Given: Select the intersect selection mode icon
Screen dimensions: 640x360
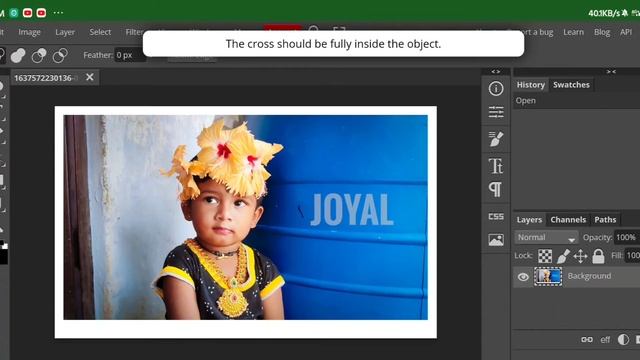Looking at the screenshot, I should [x=60, y=56].
